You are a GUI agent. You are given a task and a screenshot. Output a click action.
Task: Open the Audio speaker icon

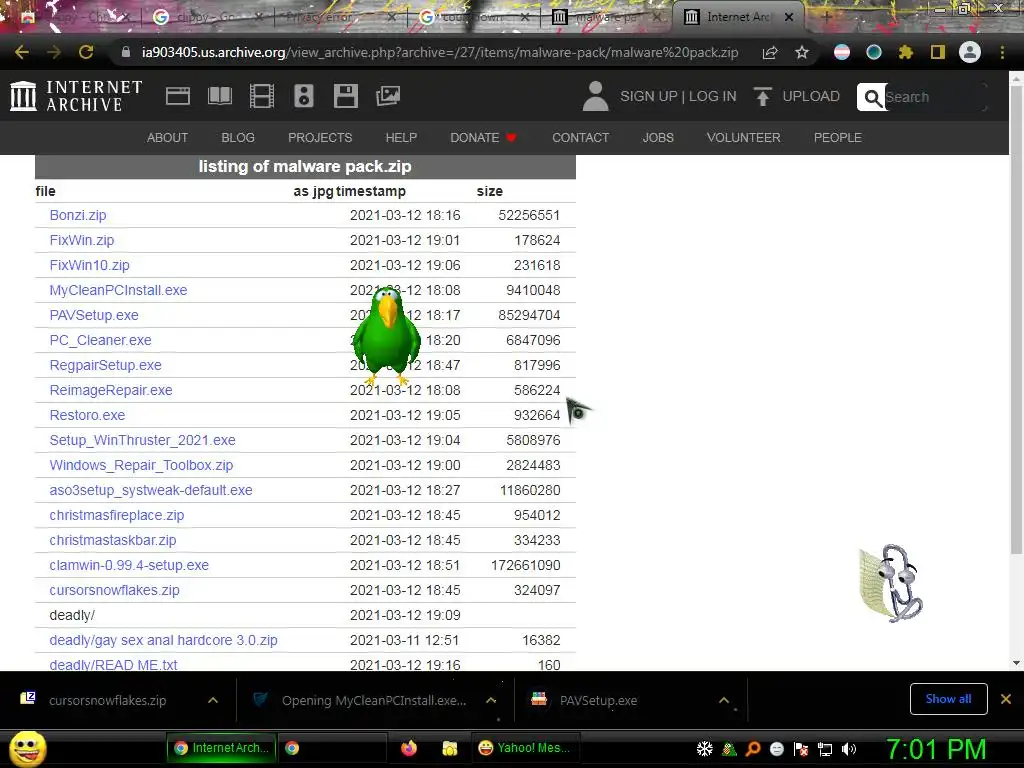(304, 96)
